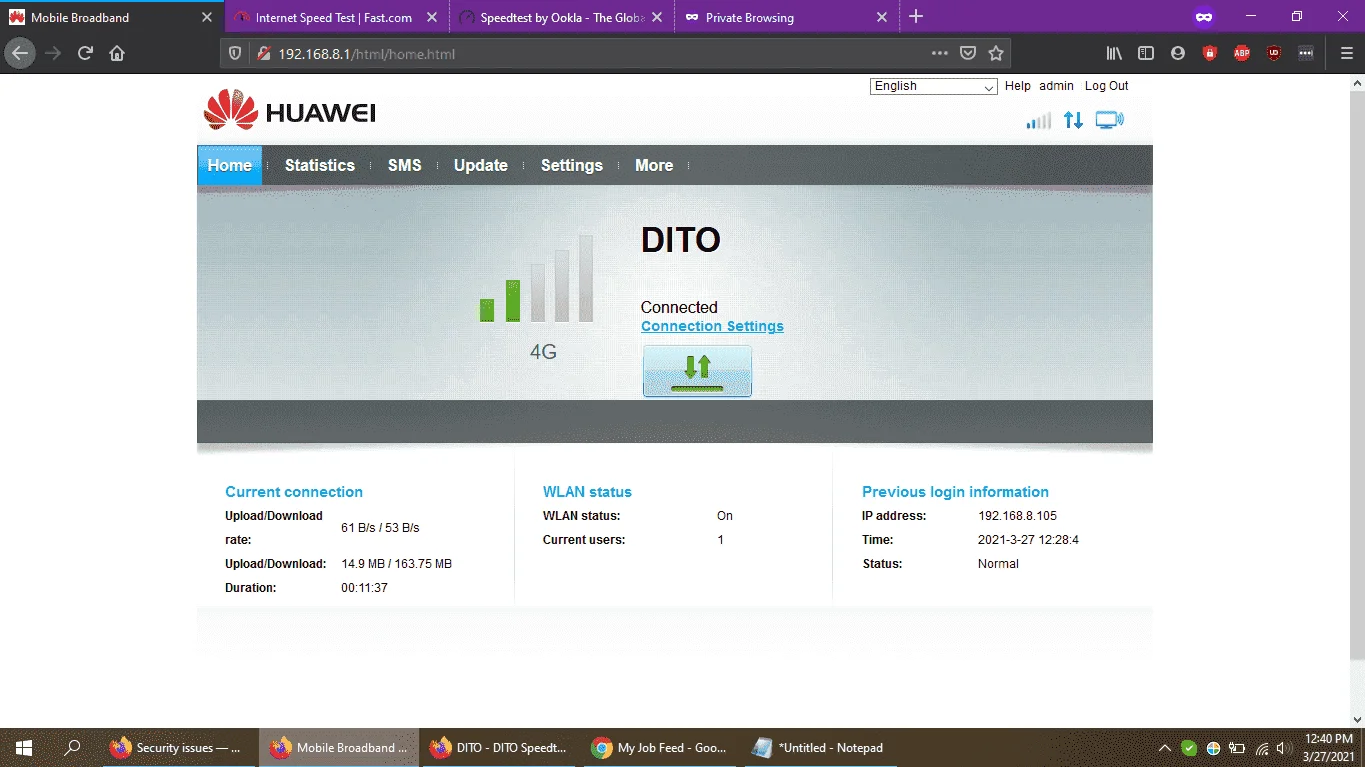
Task: Click the battery tray icon
Action: (1237, 748)
